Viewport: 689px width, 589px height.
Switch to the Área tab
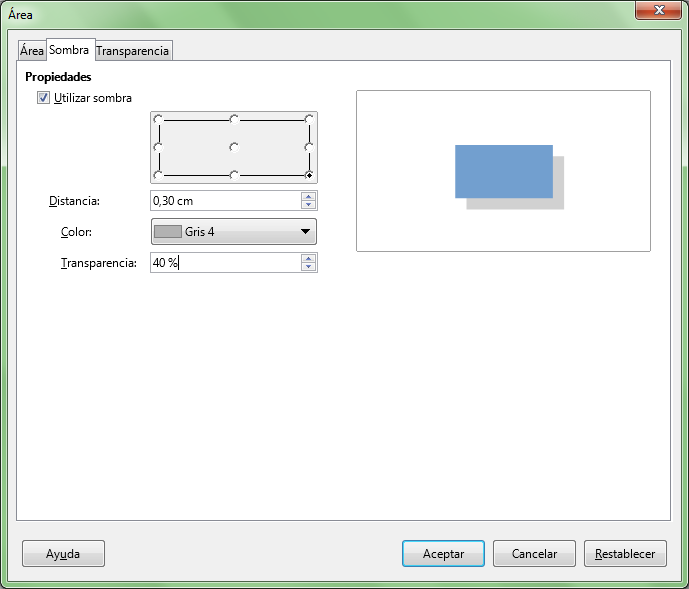pos(32,51)
